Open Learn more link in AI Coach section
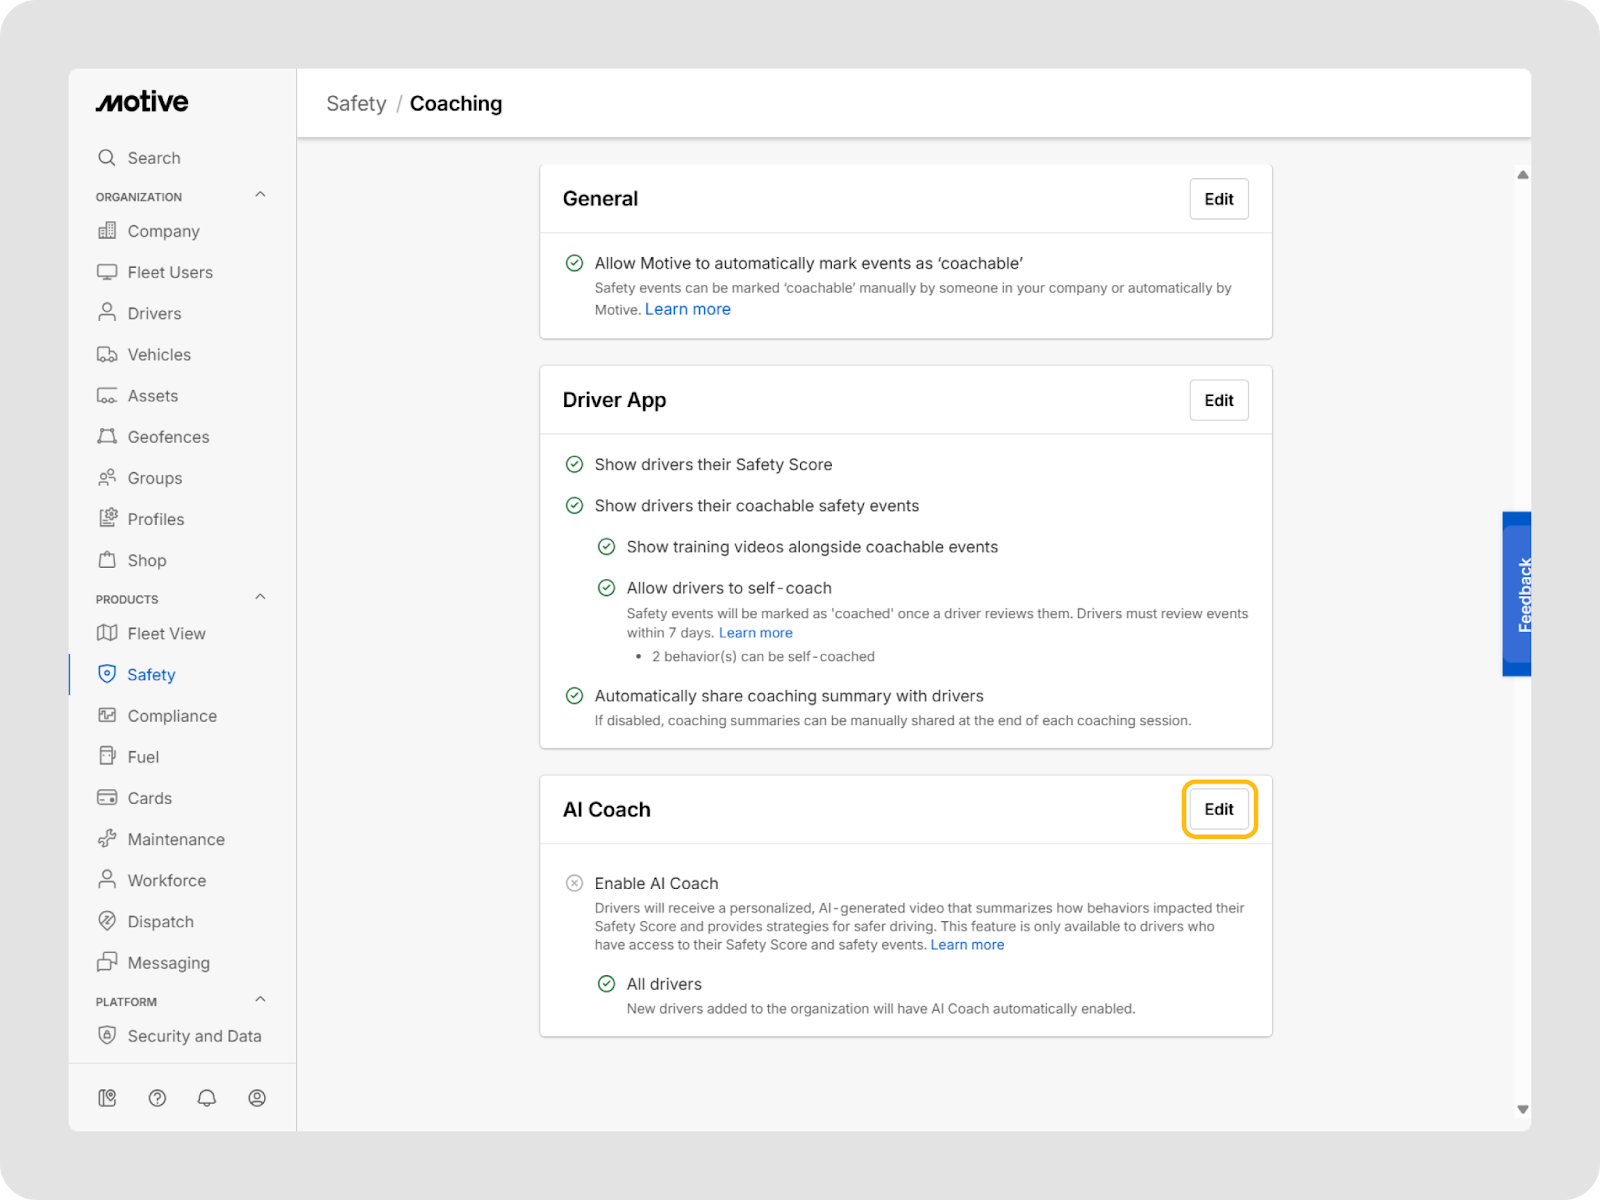 coord(967,945)
